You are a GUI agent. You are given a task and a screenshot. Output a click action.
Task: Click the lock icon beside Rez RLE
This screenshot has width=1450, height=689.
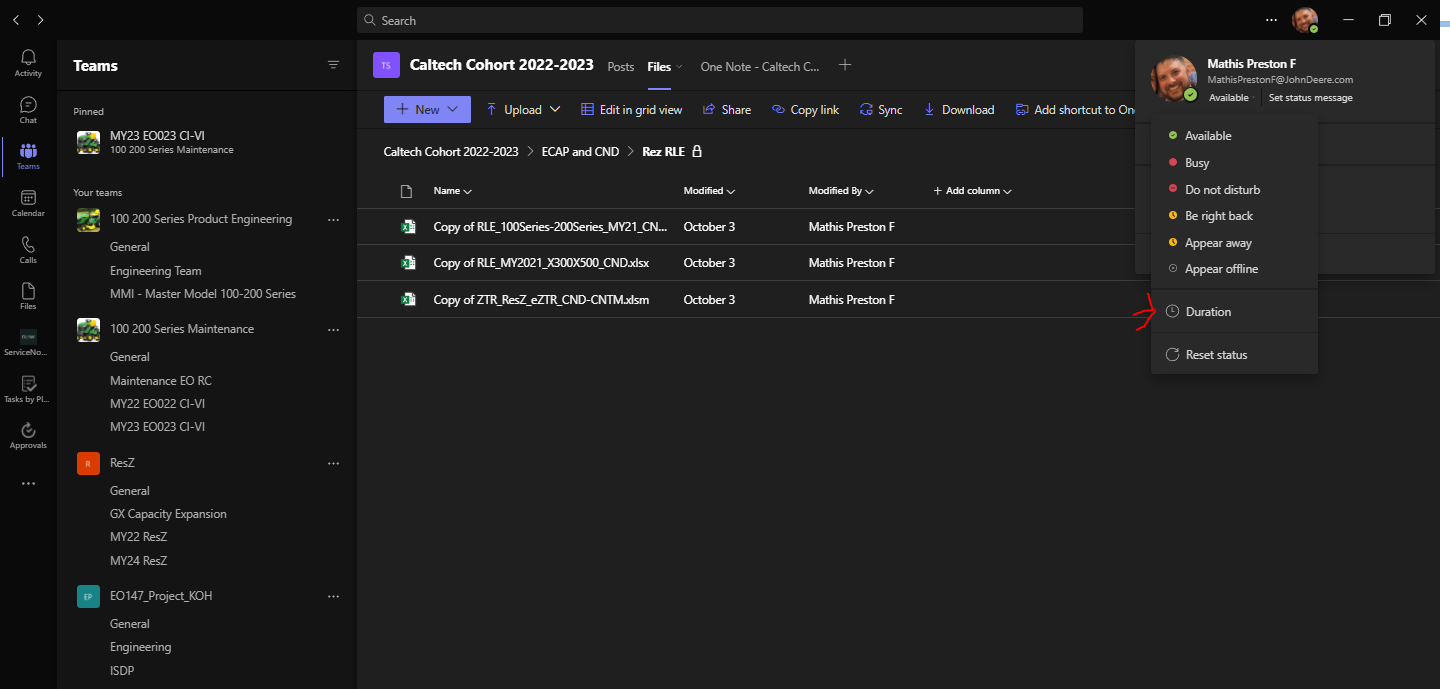[x=697, y=152]
